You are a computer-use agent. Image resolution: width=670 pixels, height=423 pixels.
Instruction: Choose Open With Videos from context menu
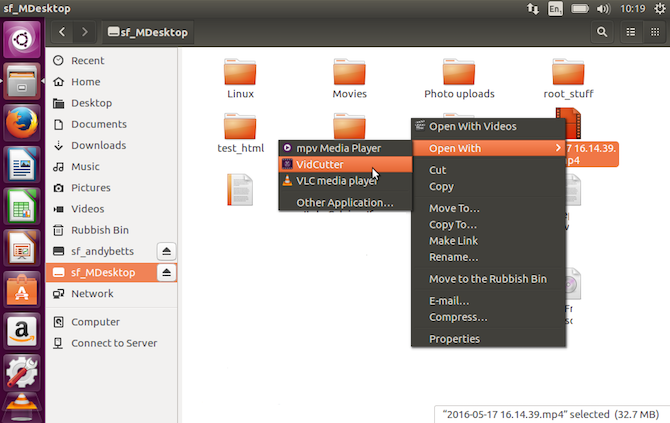pos(489,126)
